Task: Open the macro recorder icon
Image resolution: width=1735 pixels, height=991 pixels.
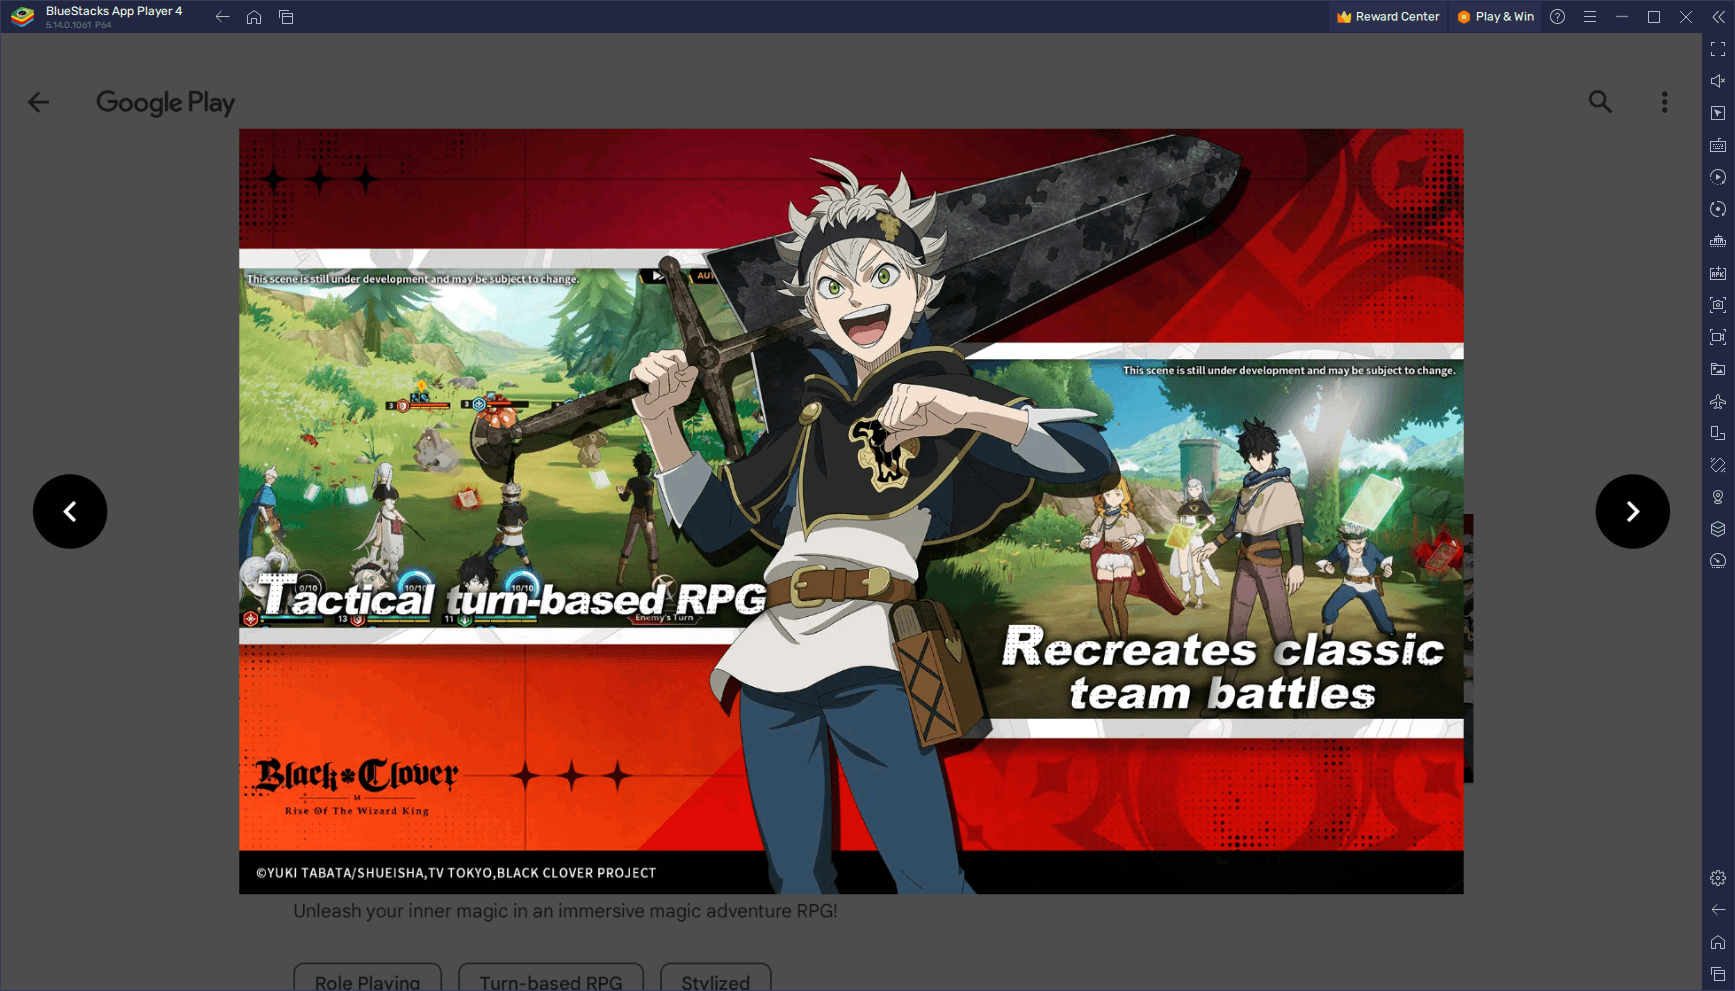Action: [1718, 241]
